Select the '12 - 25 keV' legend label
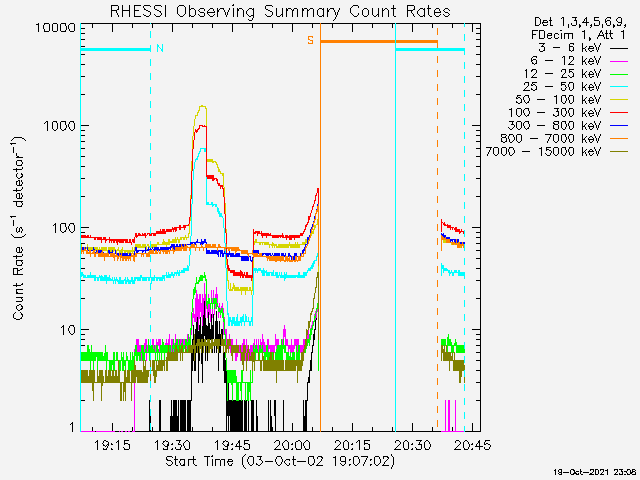This screenshot has width=640, height=480. (x=562, y=74)
